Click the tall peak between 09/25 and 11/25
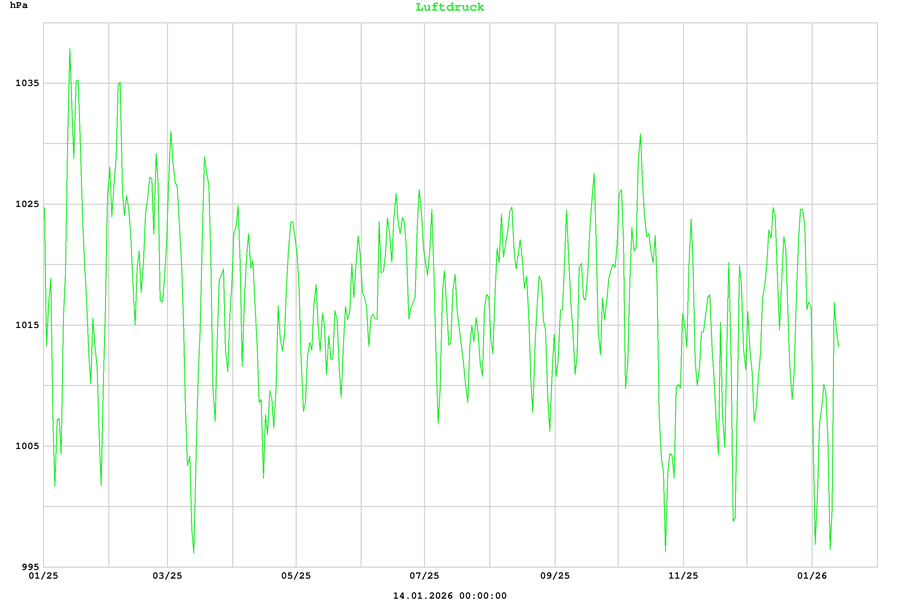 pyautogui.click(x=640, y=134)
